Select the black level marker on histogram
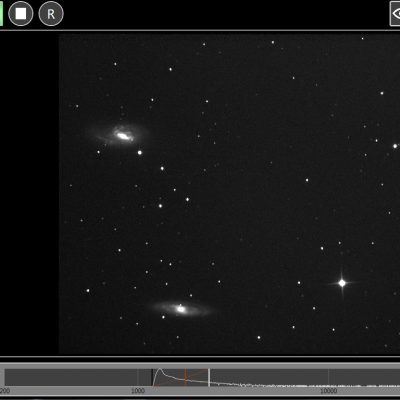Viewport: 400px width, 400px height. pos(153,378)
